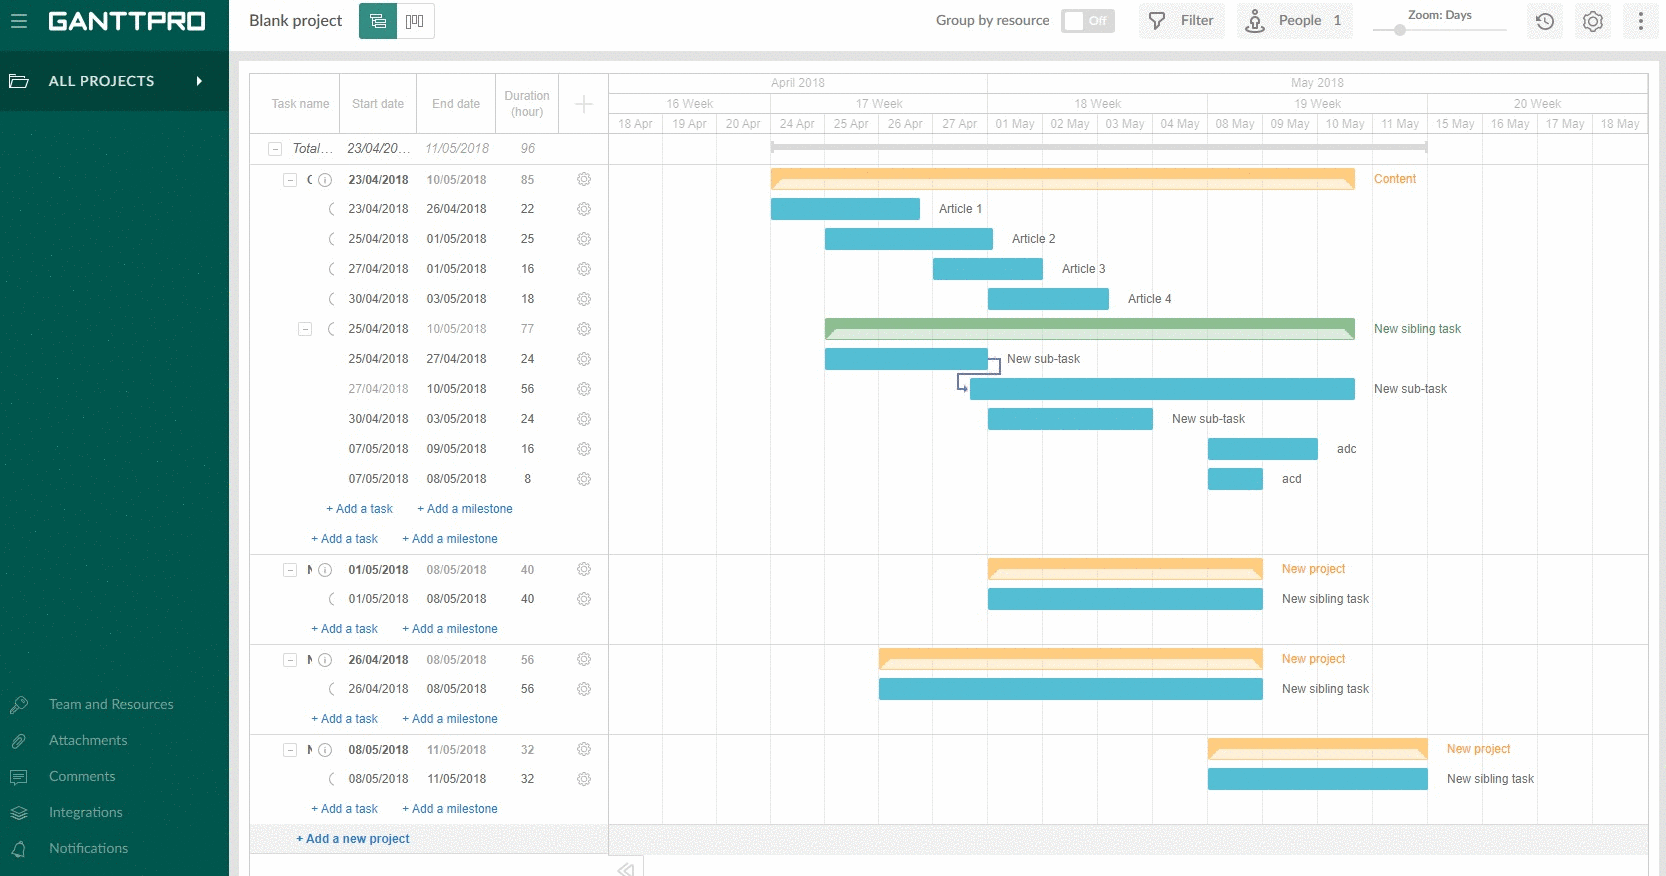
Task: Click the add column plus icon
Action: [584, 104]
